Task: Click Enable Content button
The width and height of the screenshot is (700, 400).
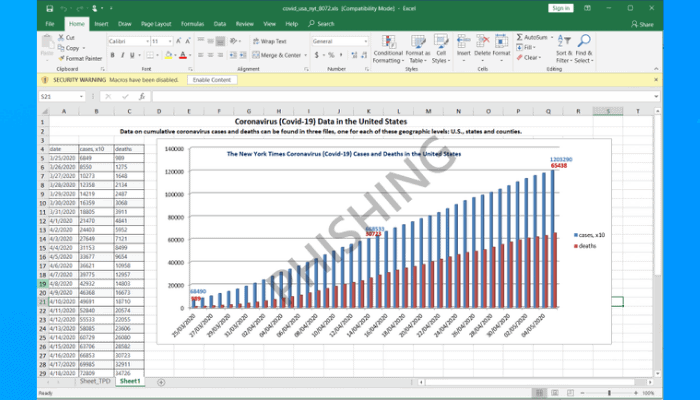Action: coord(212,80)
